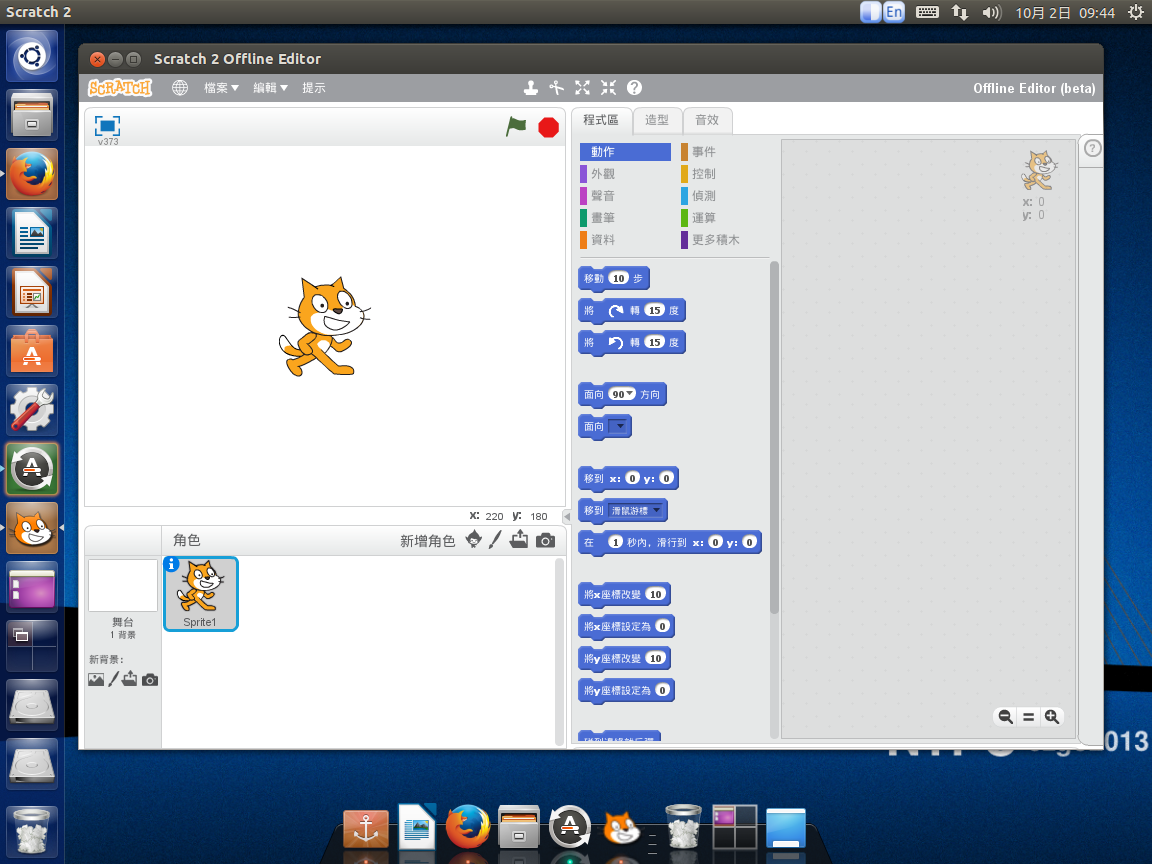
Task: Select the 外觀 block category
Action: coord(605,174)
